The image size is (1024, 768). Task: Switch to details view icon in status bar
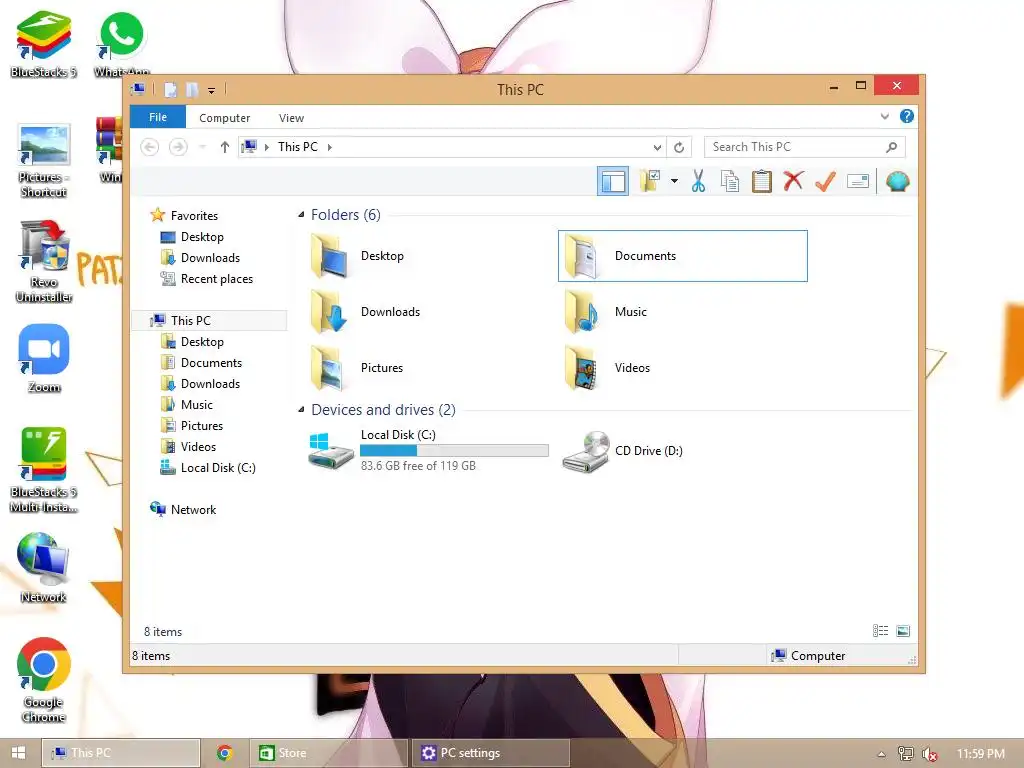pyautogui.click(x=880, y=631)
